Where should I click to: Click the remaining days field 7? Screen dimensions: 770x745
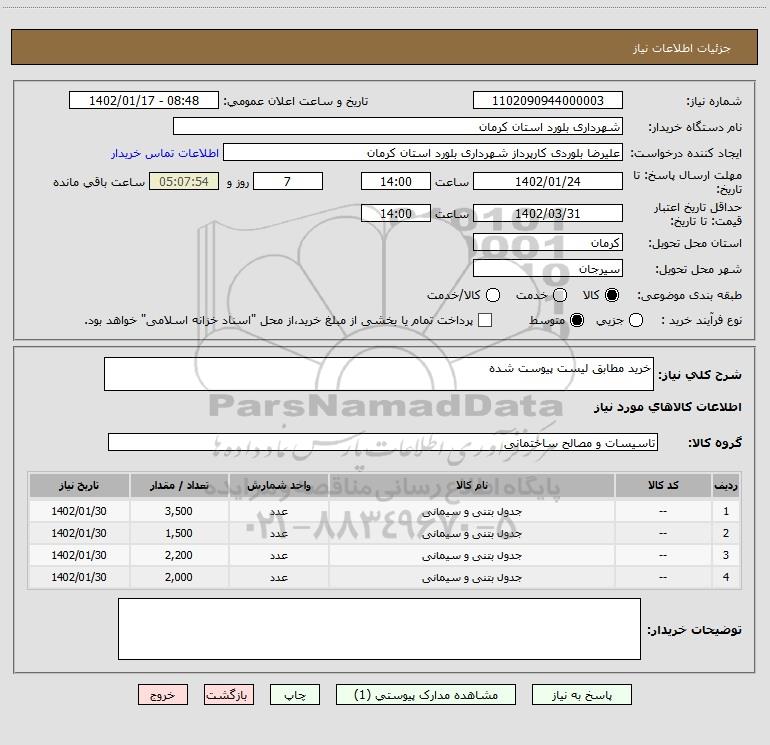click(x=288, y=181)
